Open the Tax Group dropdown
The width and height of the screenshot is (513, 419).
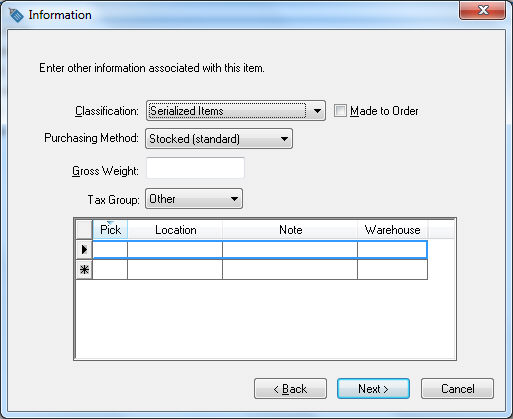pyautogui.click(x=194, y=199)
